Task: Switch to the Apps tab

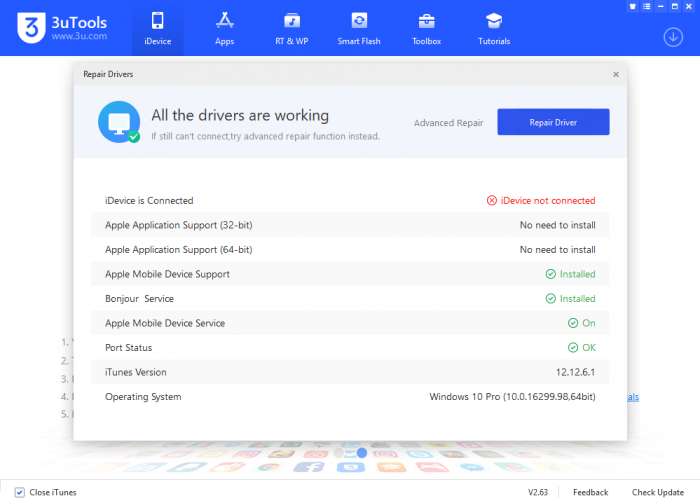Action: click(x=225, y=29)
